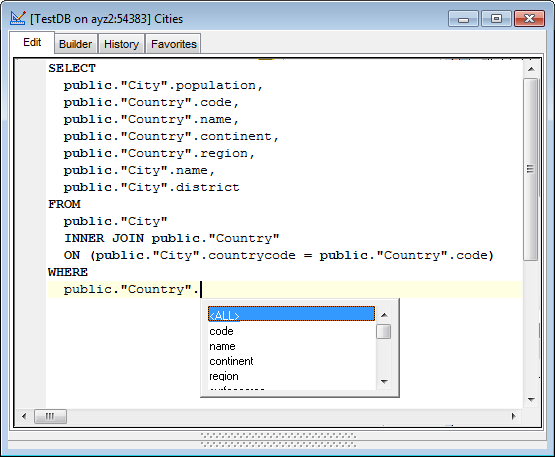The image size is (555, 457).
Task: Click the editor vertical scrollbar thumb
Action: pos(531,169)
